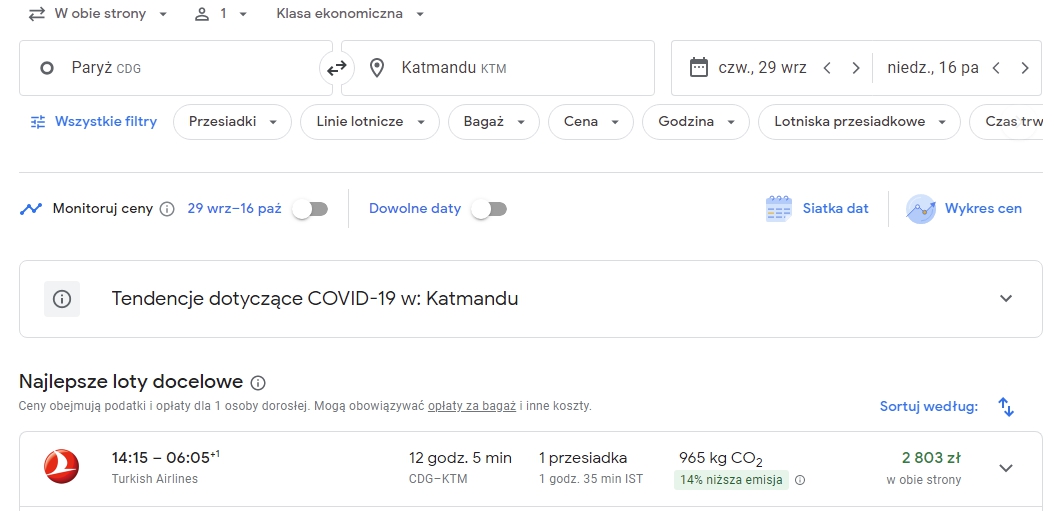This screenshot has width=1059, height=511.
Task: Click the round-trip arrows icon
Action: point(36,14)
